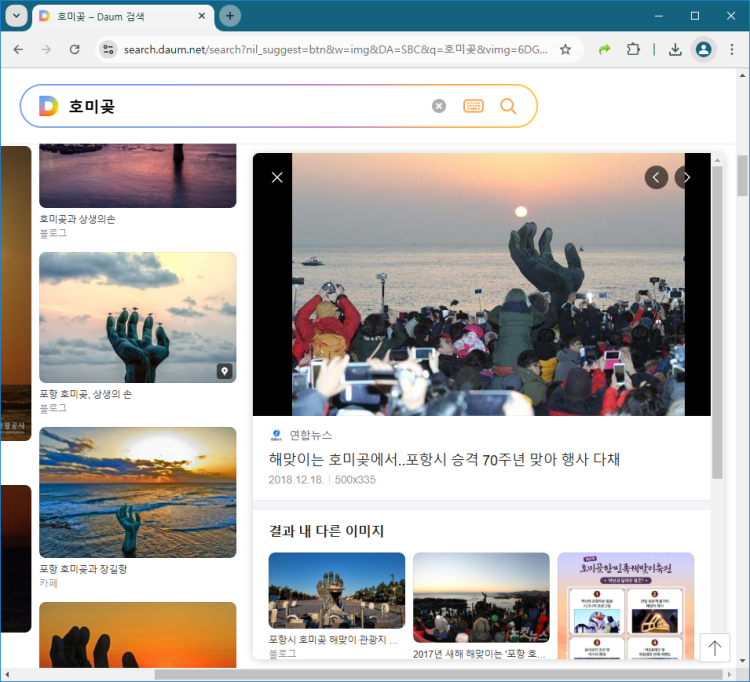Click the 호미곶 search input field

(x=244, y=106)
